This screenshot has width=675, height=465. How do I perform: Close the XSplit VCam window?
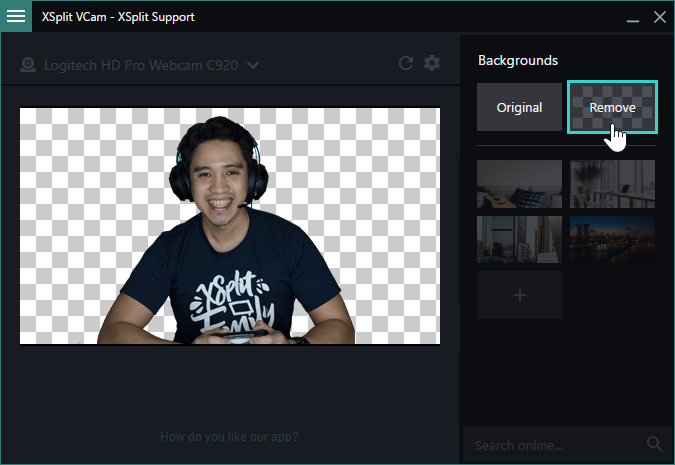(659, 17)
